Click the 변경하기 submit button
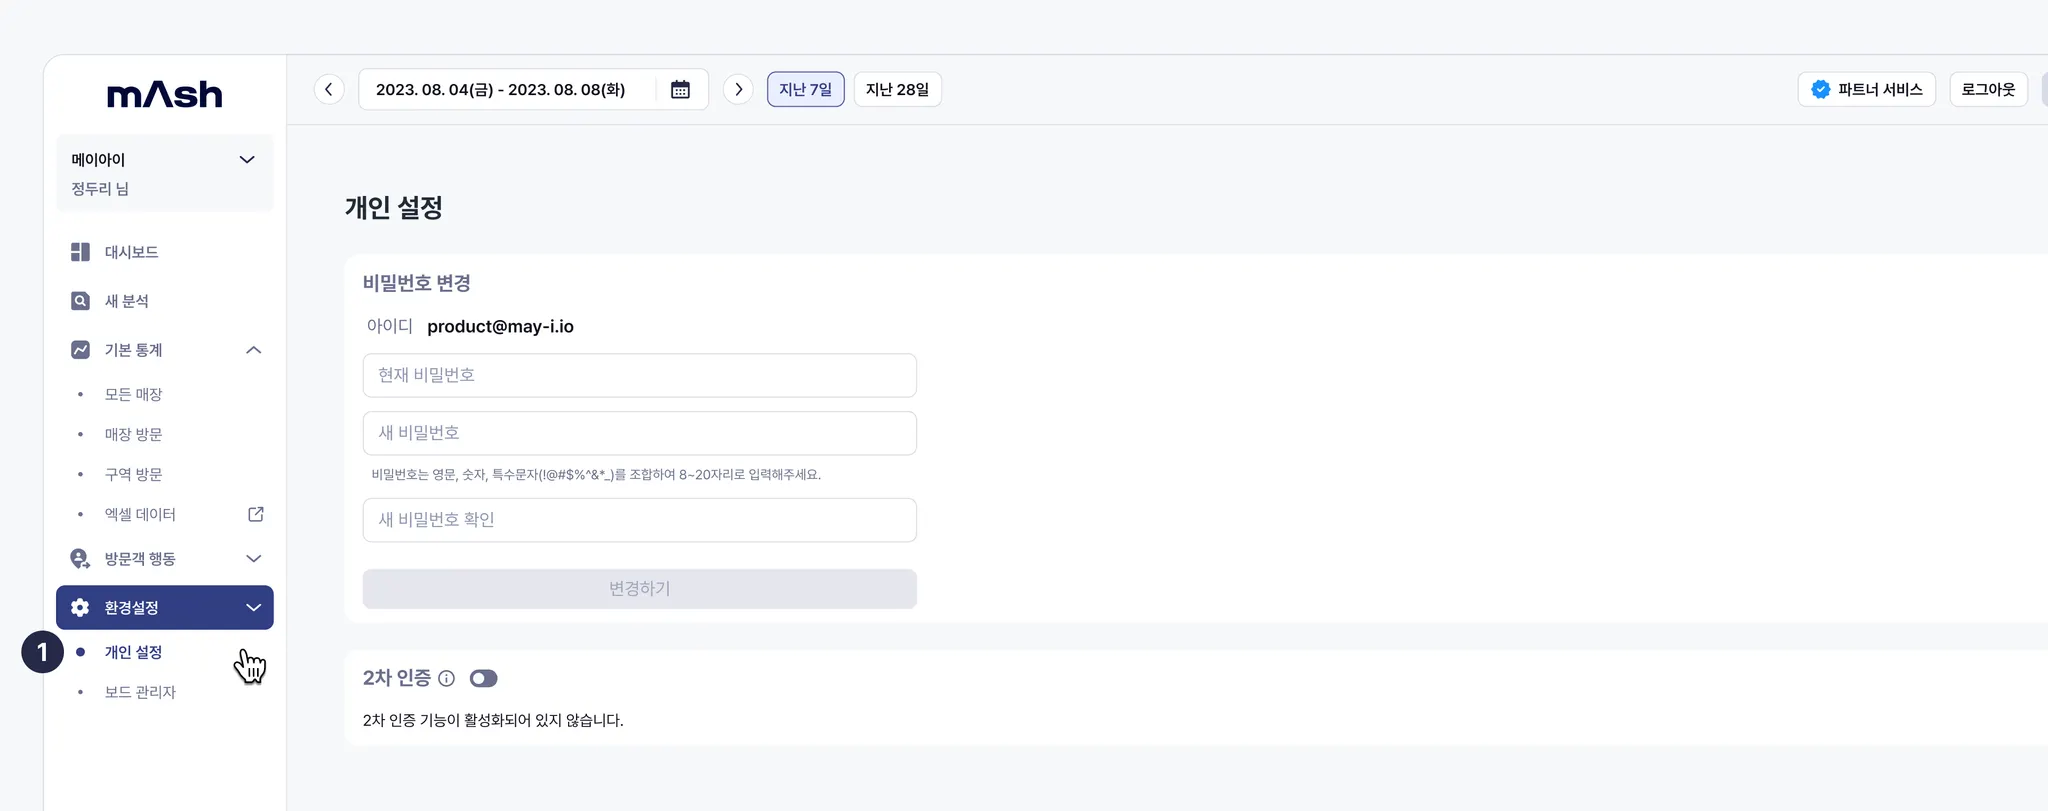The height and width of the screenshot is (811, 2048). [640, 589]
